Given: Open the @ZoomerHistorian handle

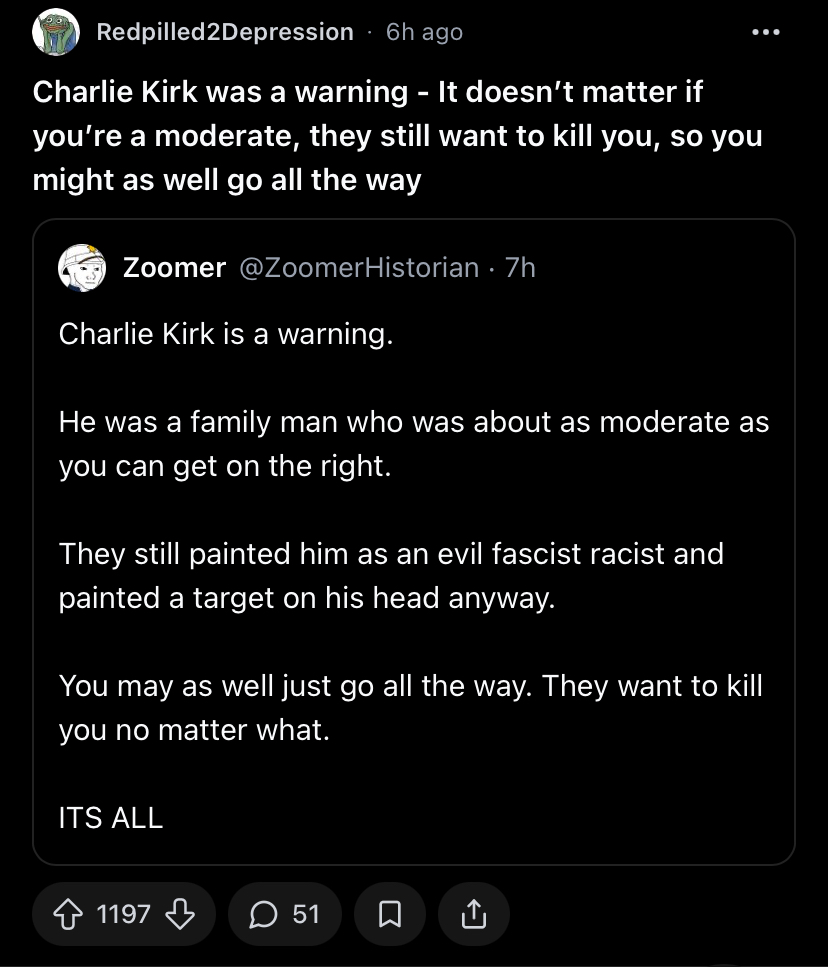Looking at the screenshot, I should [359, 268].
